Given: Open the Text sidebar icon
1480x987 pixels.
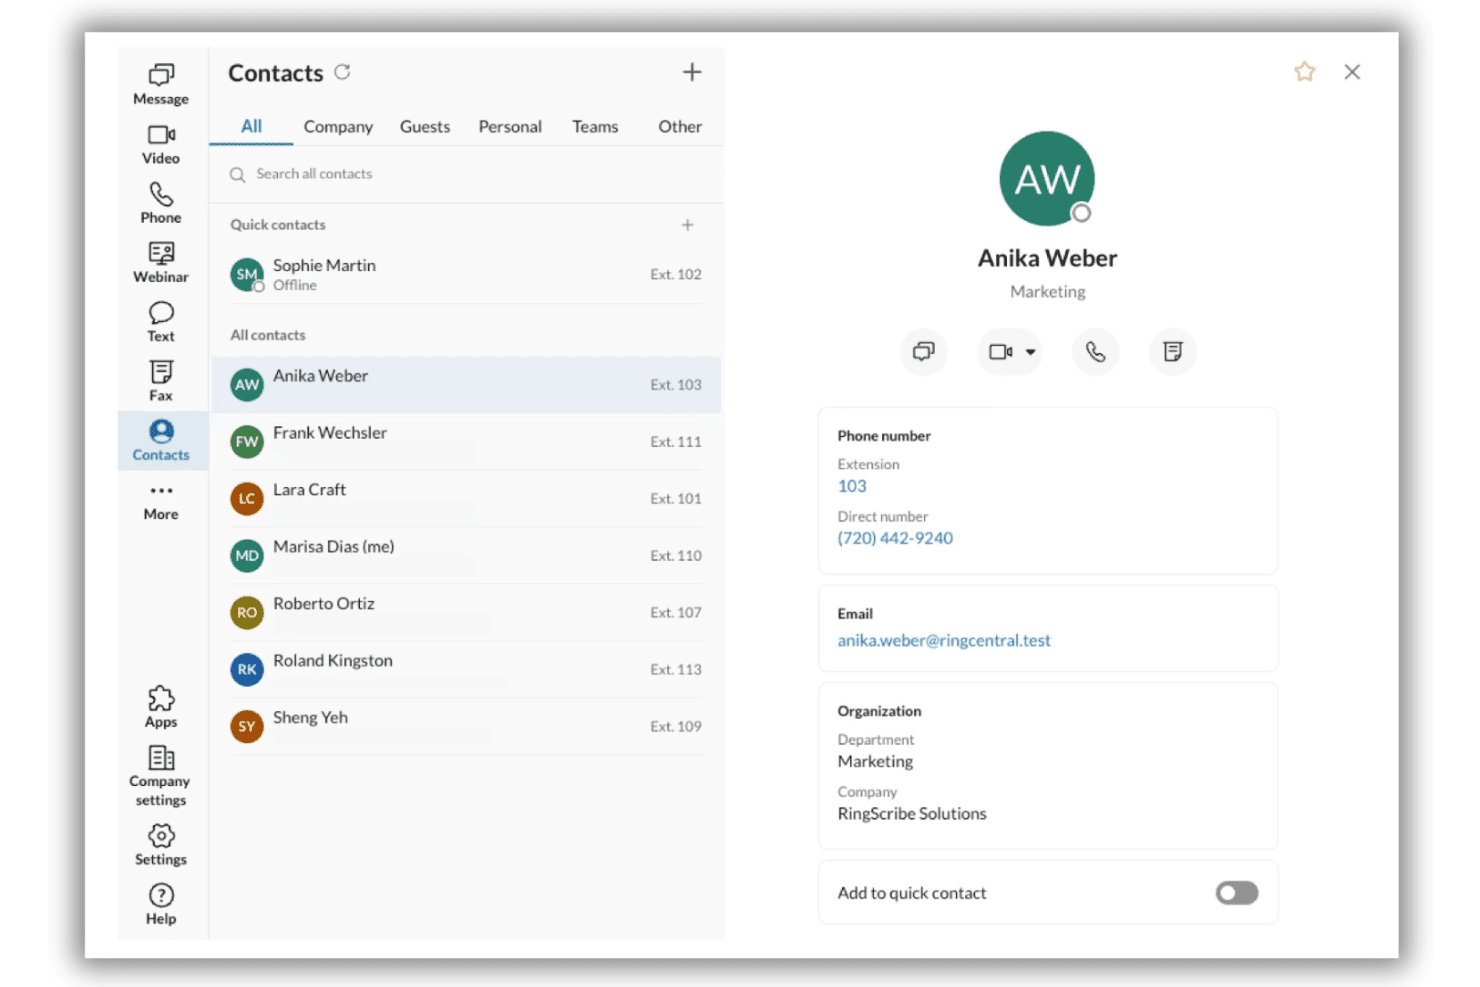Looking at the screenshot, I should tap(161, 322).
